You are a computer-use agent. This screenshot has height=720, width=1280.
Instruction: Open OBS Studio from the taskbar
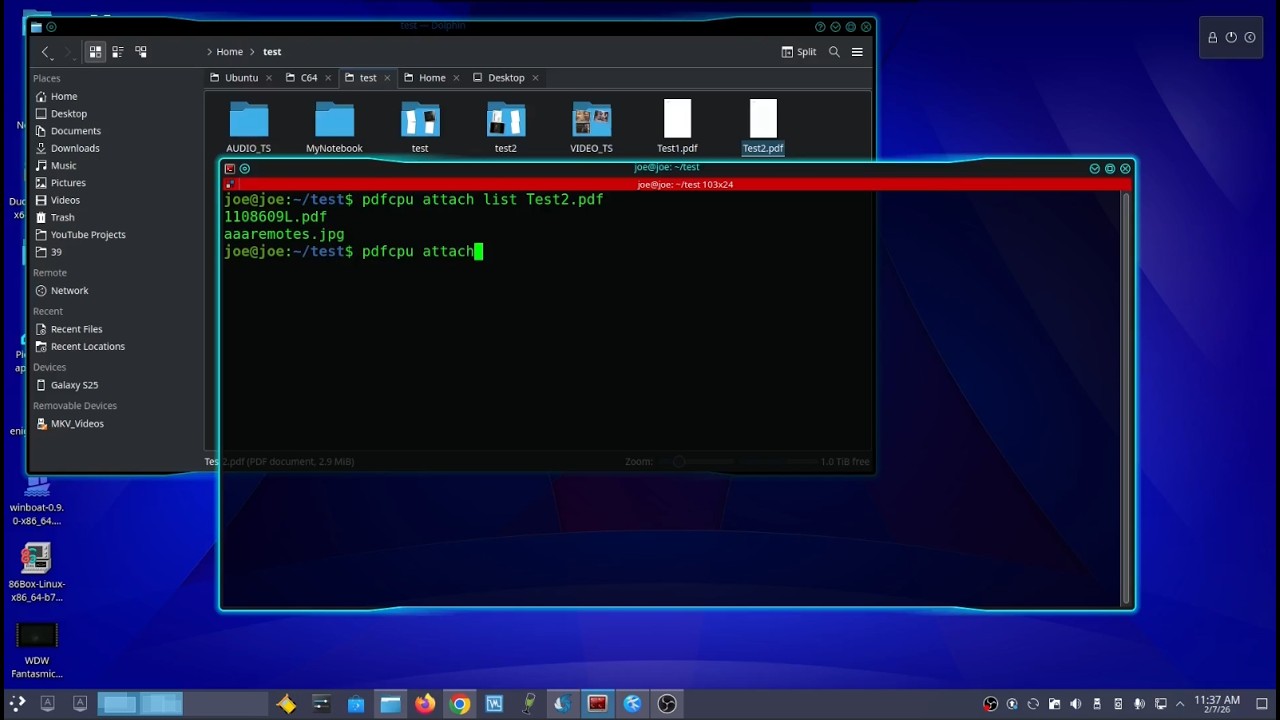click(x=667, y=704)
